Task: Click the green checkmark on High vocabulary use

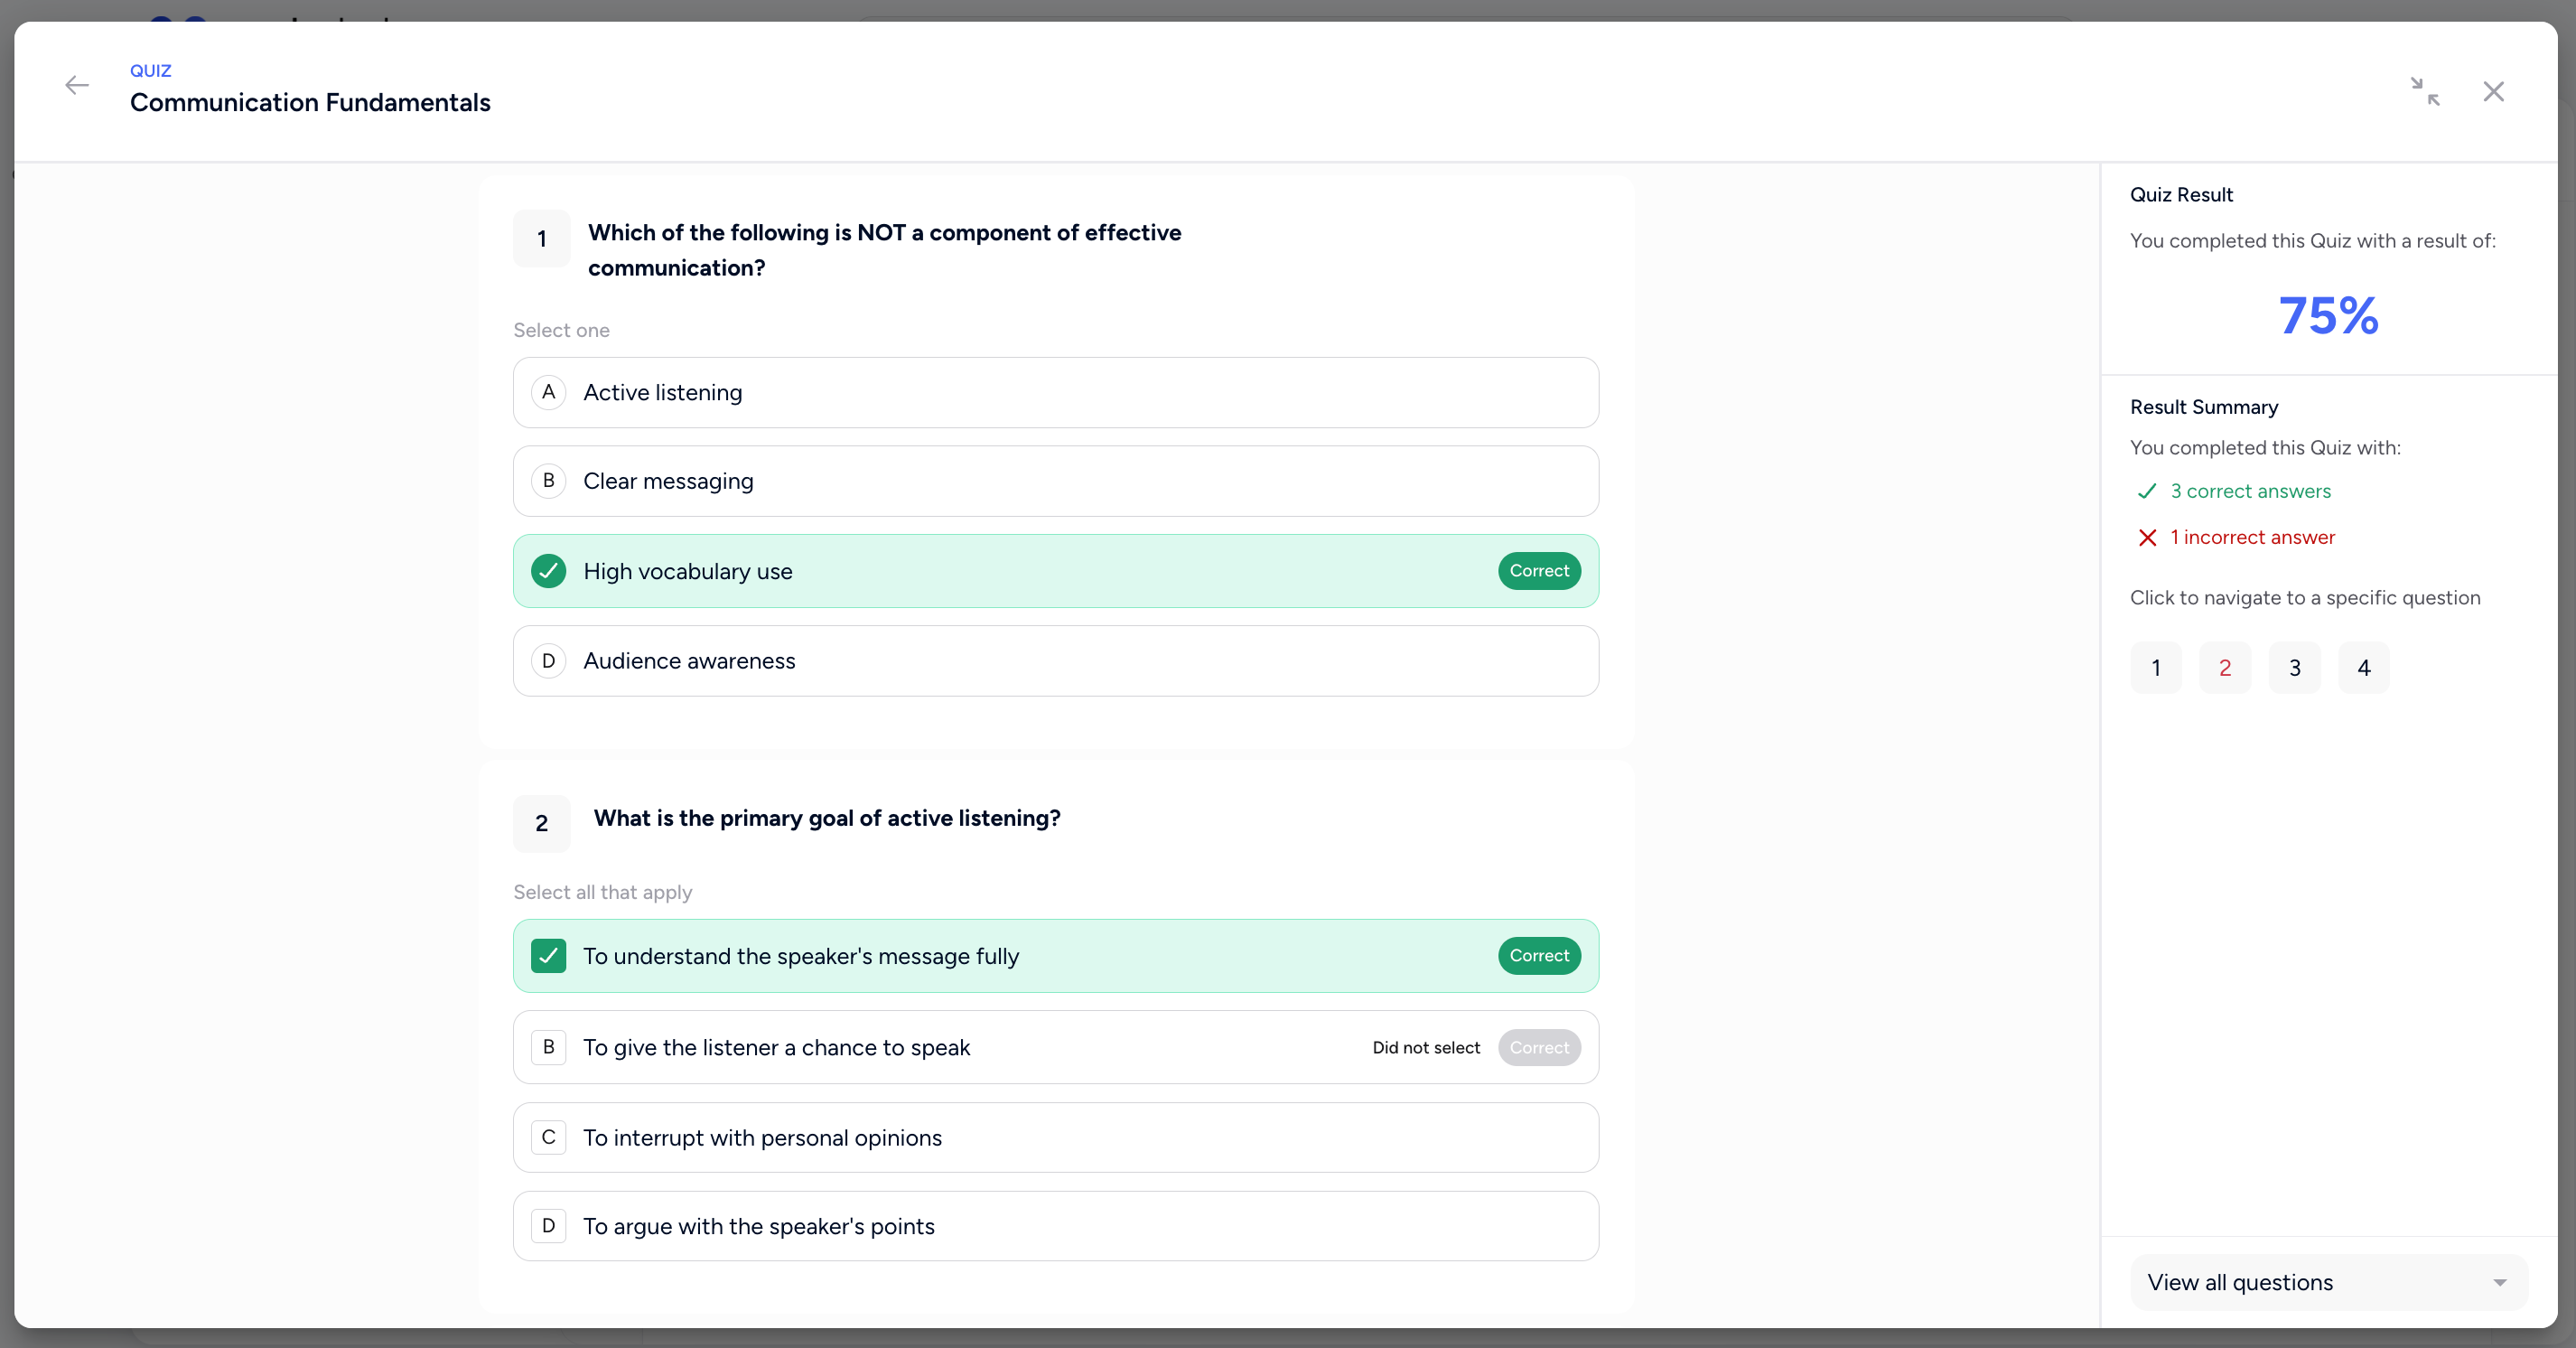Action: click(x=549, y=571)
